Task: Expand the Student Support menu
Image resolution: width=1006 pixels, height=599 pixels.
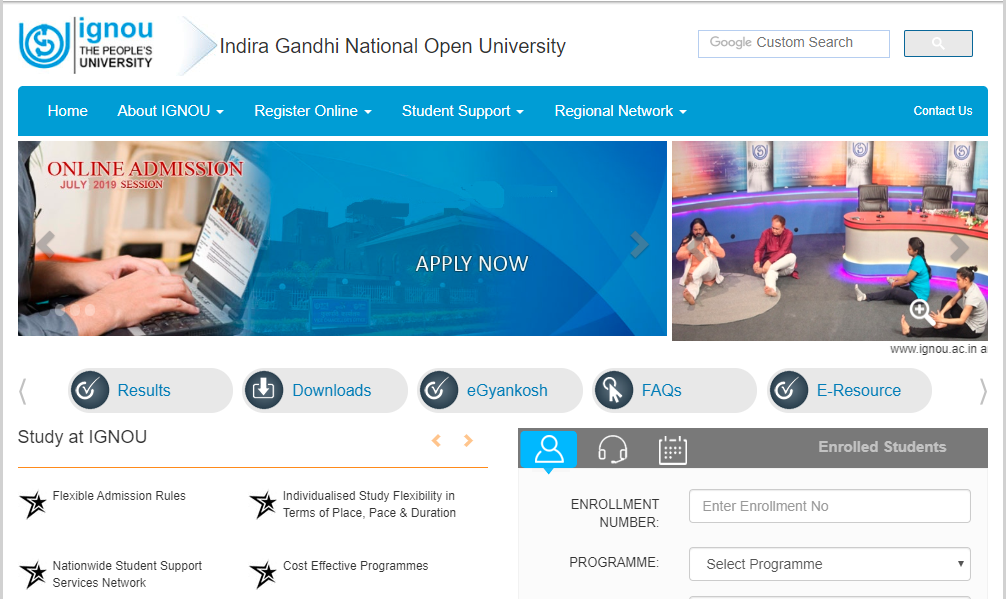Action: [x=462, y=111]
